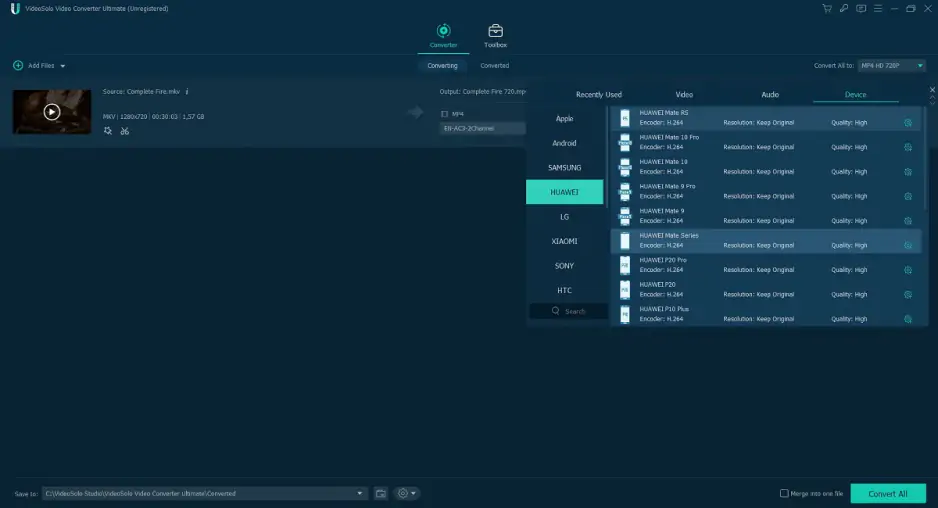Click the register key icon
This screenshot has width=938, height=508.
coord(843,8)
